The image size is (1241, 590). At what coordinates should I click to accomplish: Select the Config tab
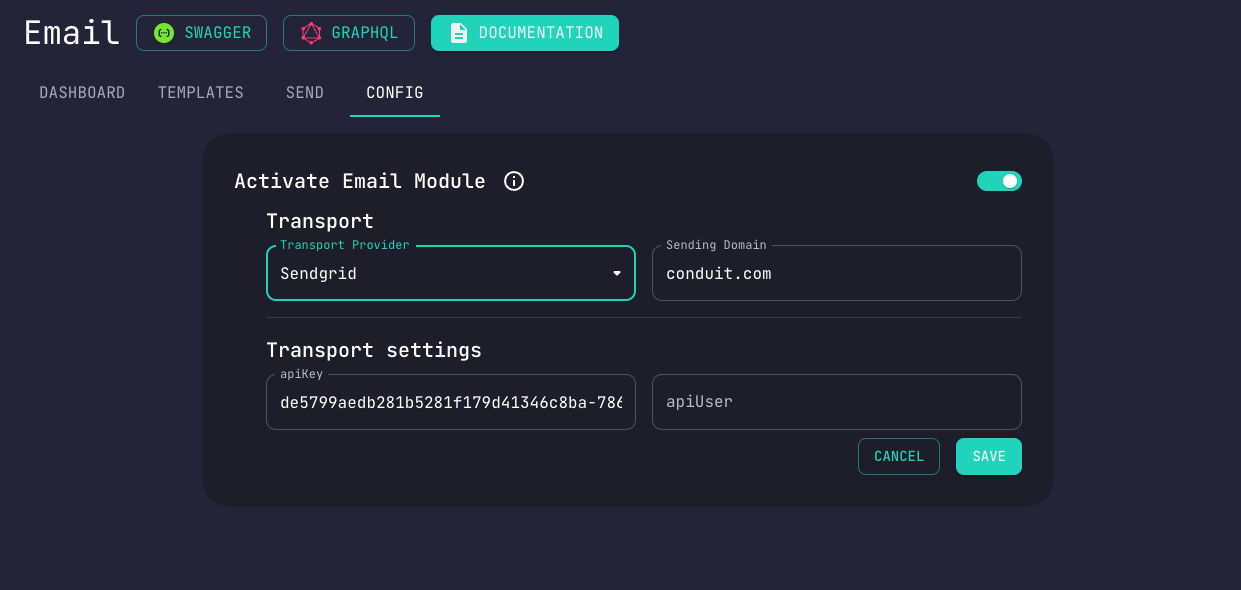[395, 93]
